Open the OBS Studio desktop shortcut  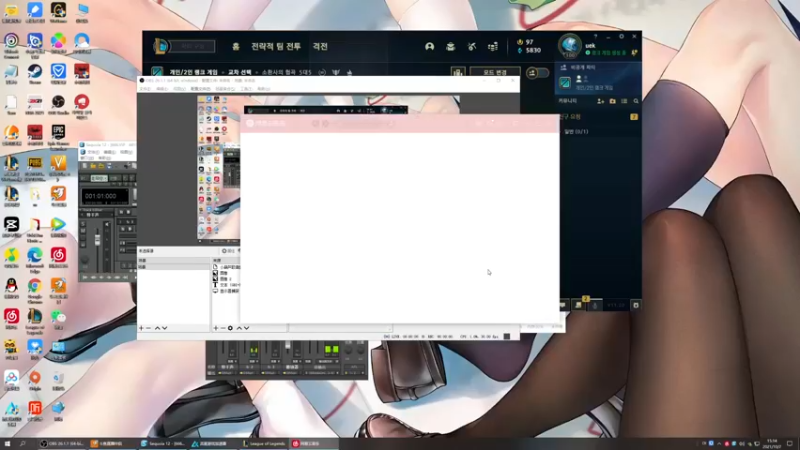58,105
